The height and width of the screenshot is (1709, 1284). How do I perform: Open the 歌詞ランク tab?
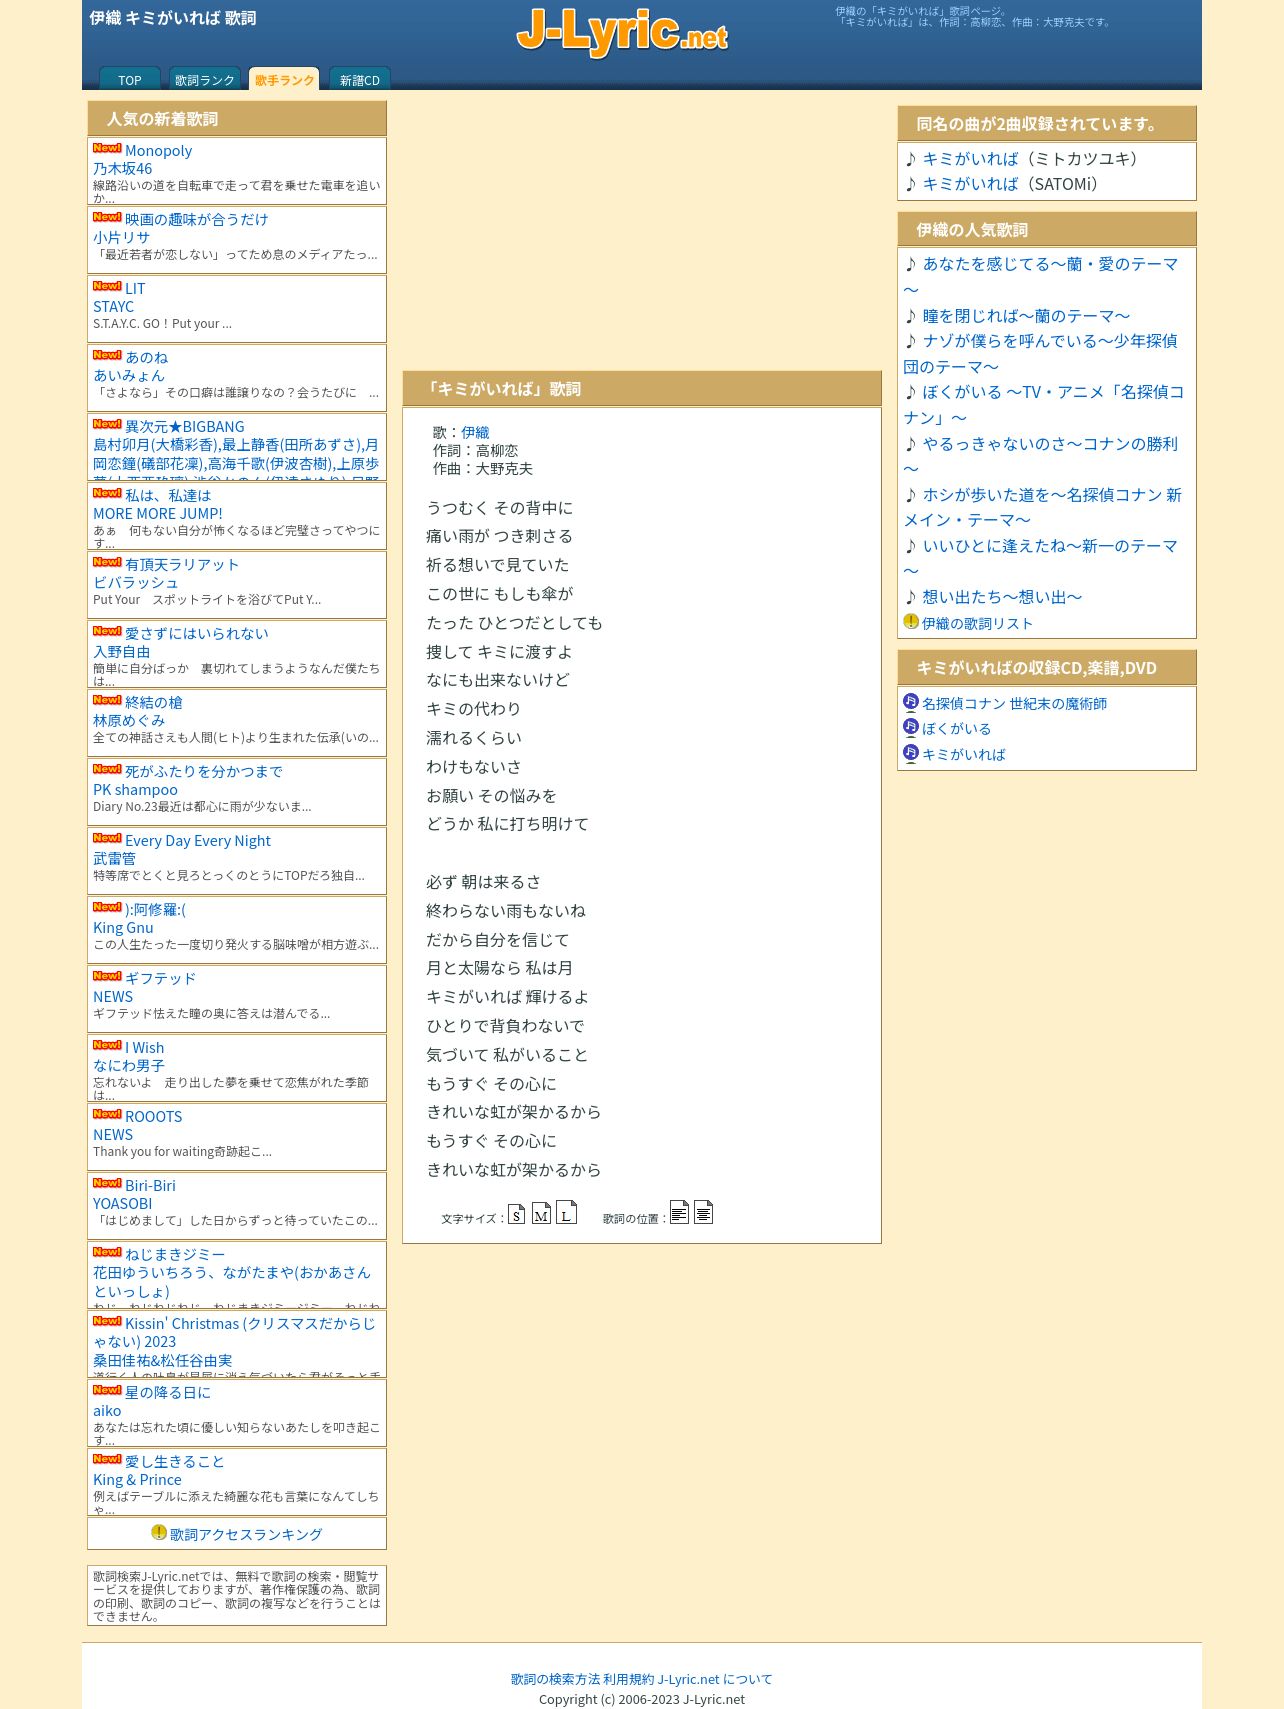[204, 80]
